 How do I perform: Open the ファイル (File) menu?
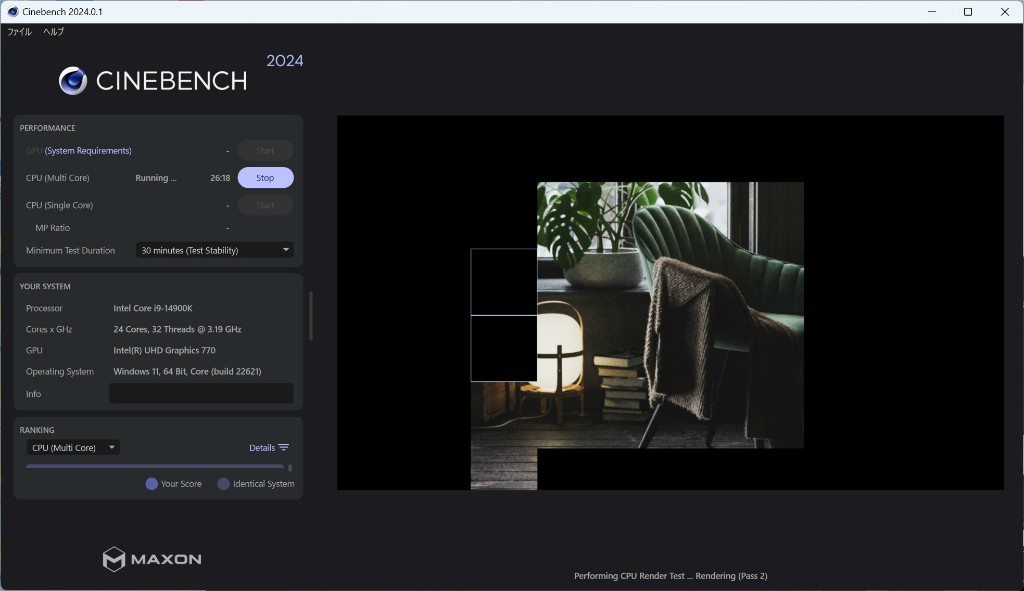(x=19, y=32)
